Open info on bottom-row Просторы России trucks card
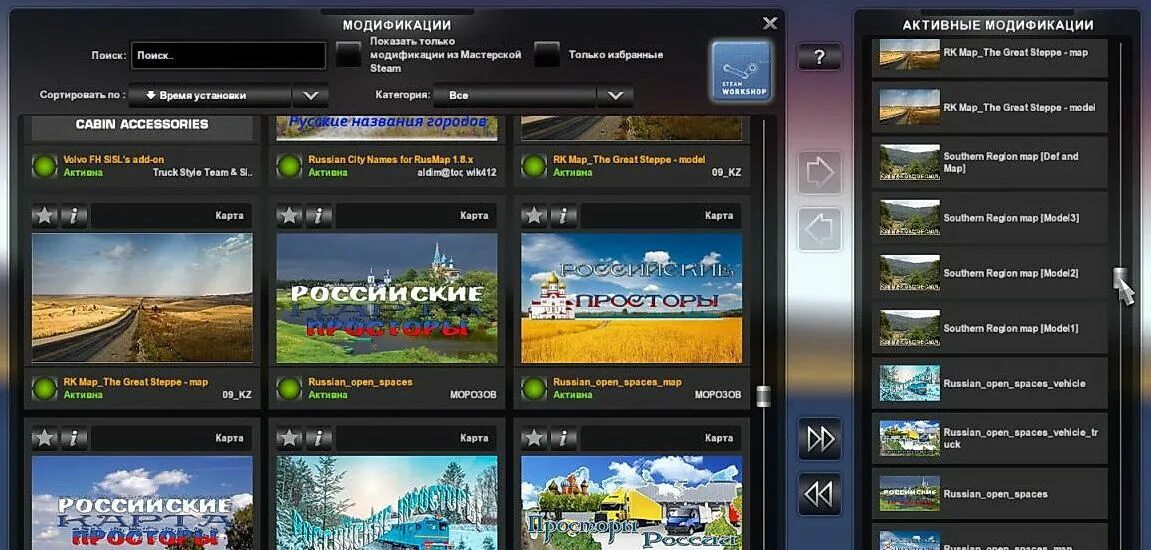 pos(563,438)
